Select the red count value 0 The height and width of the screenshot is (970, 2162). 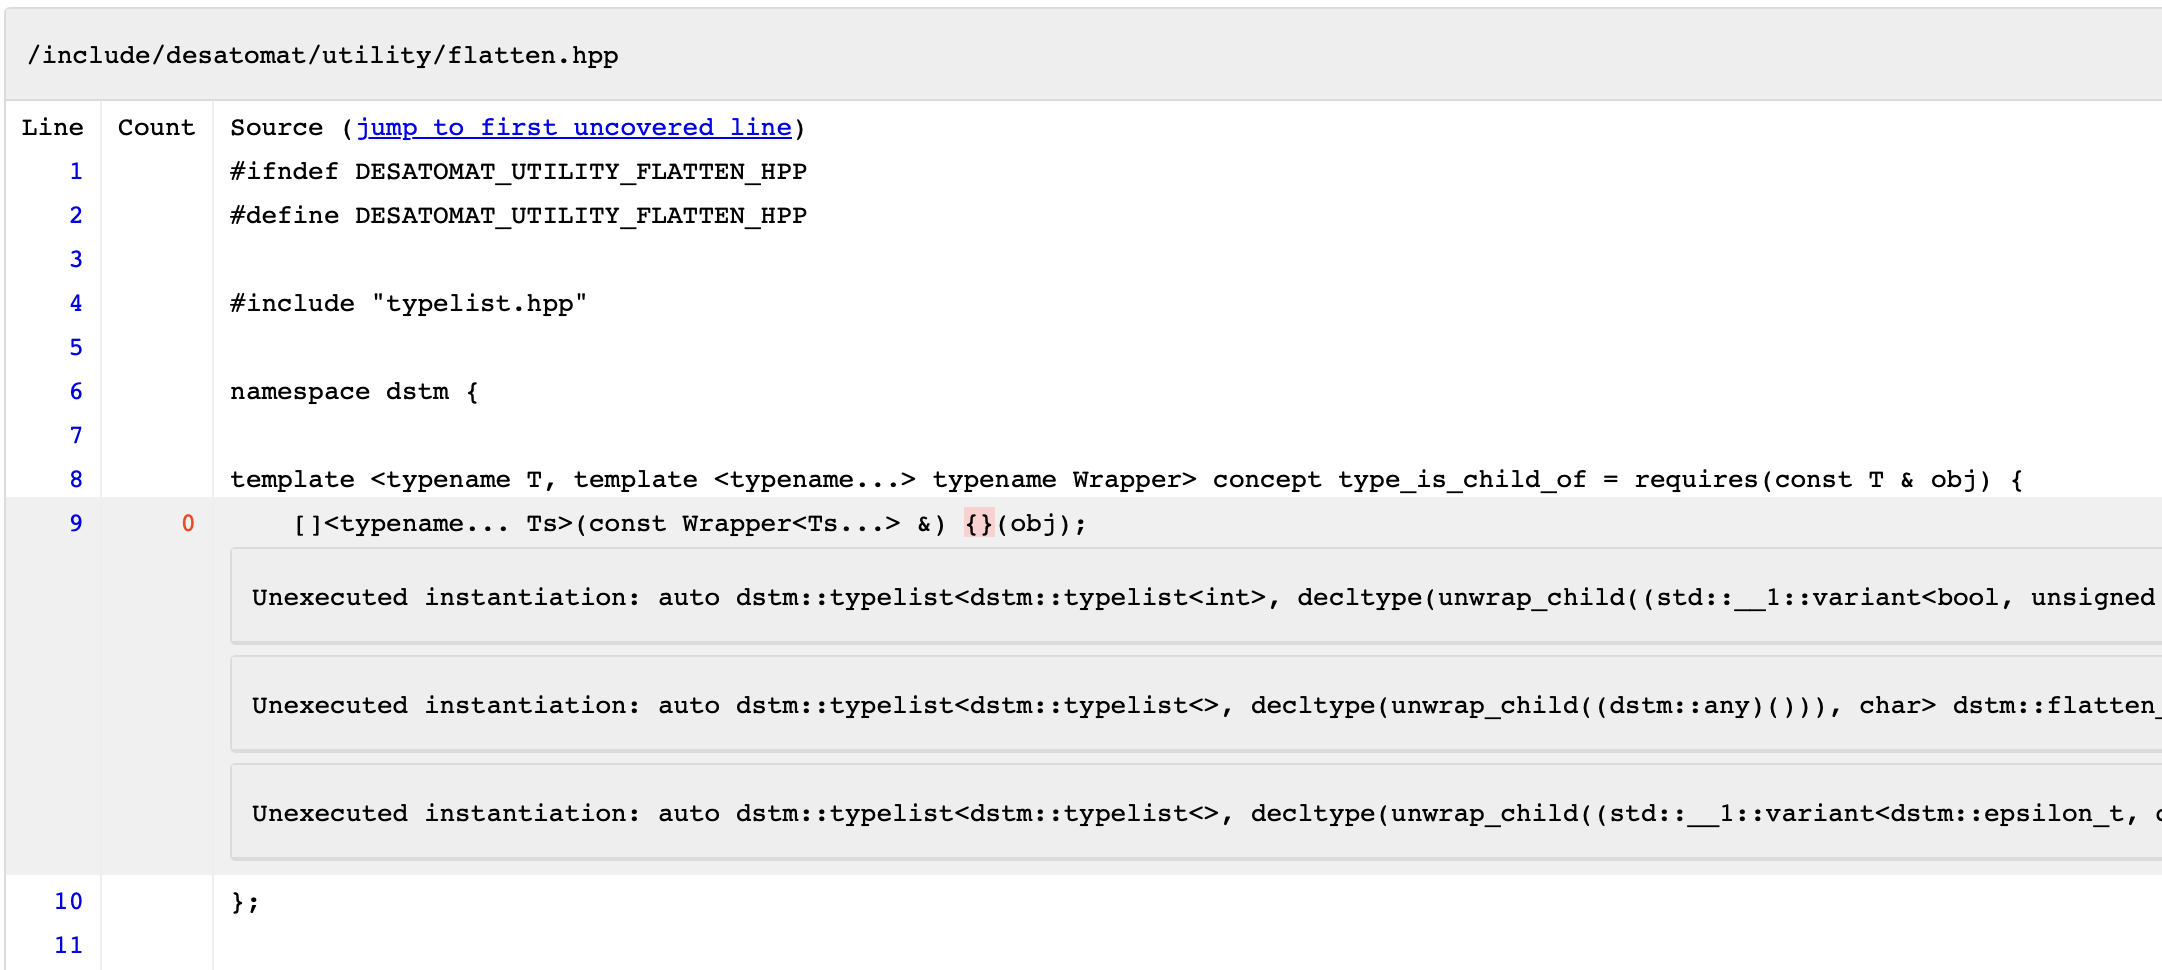pyautogui.click(x=188, y=523)
